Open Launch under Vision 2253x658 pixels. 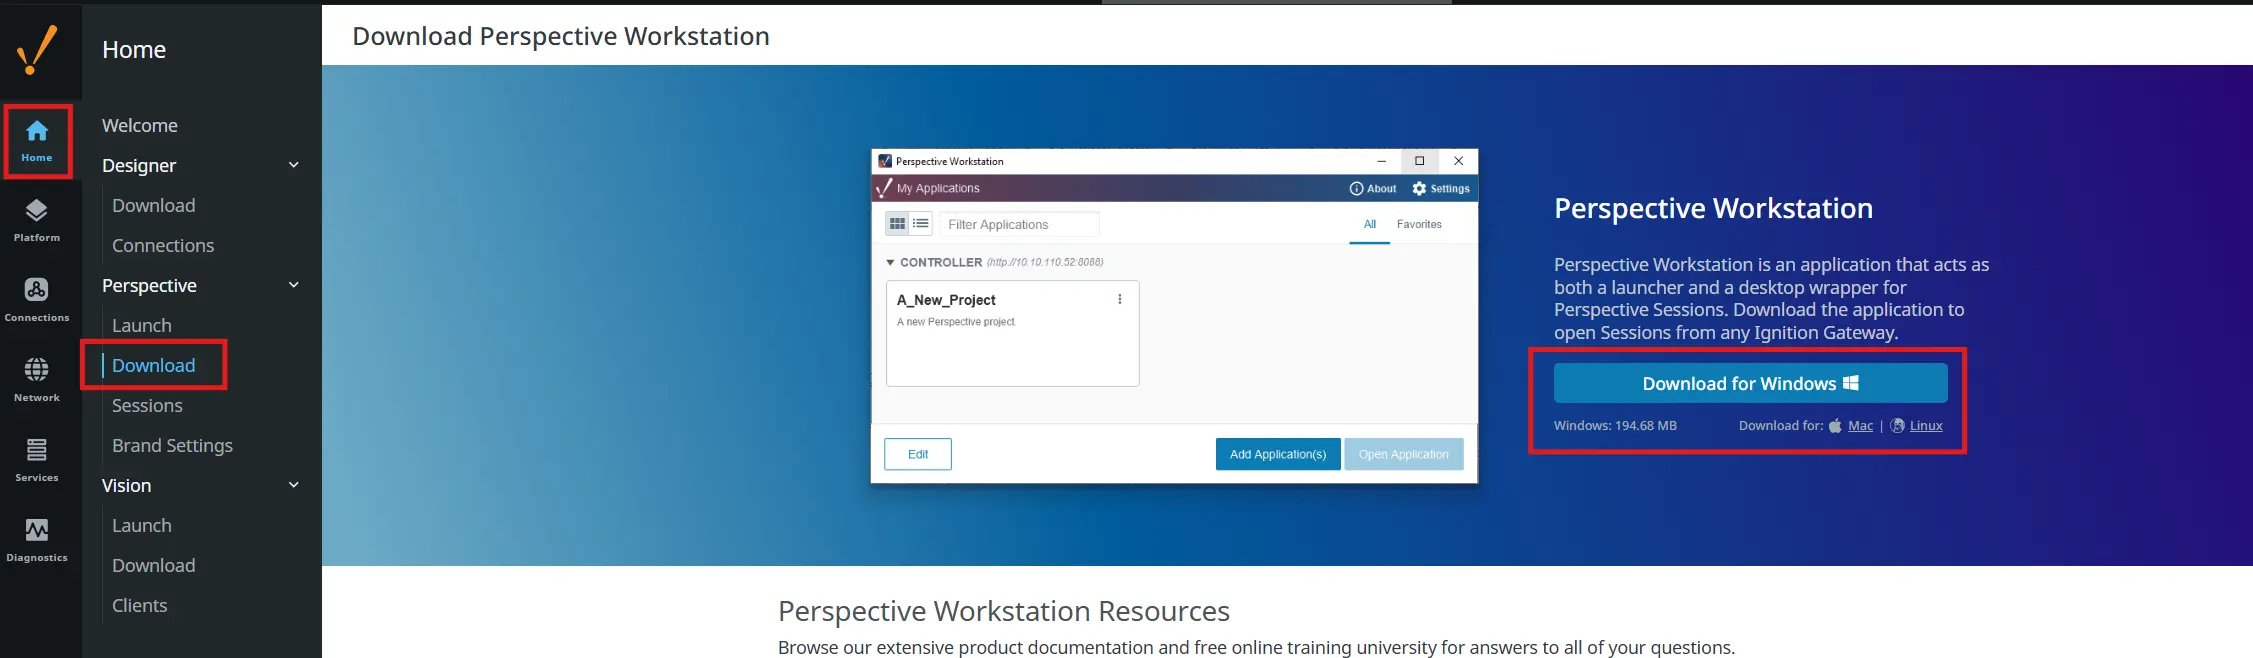point(142,525)
